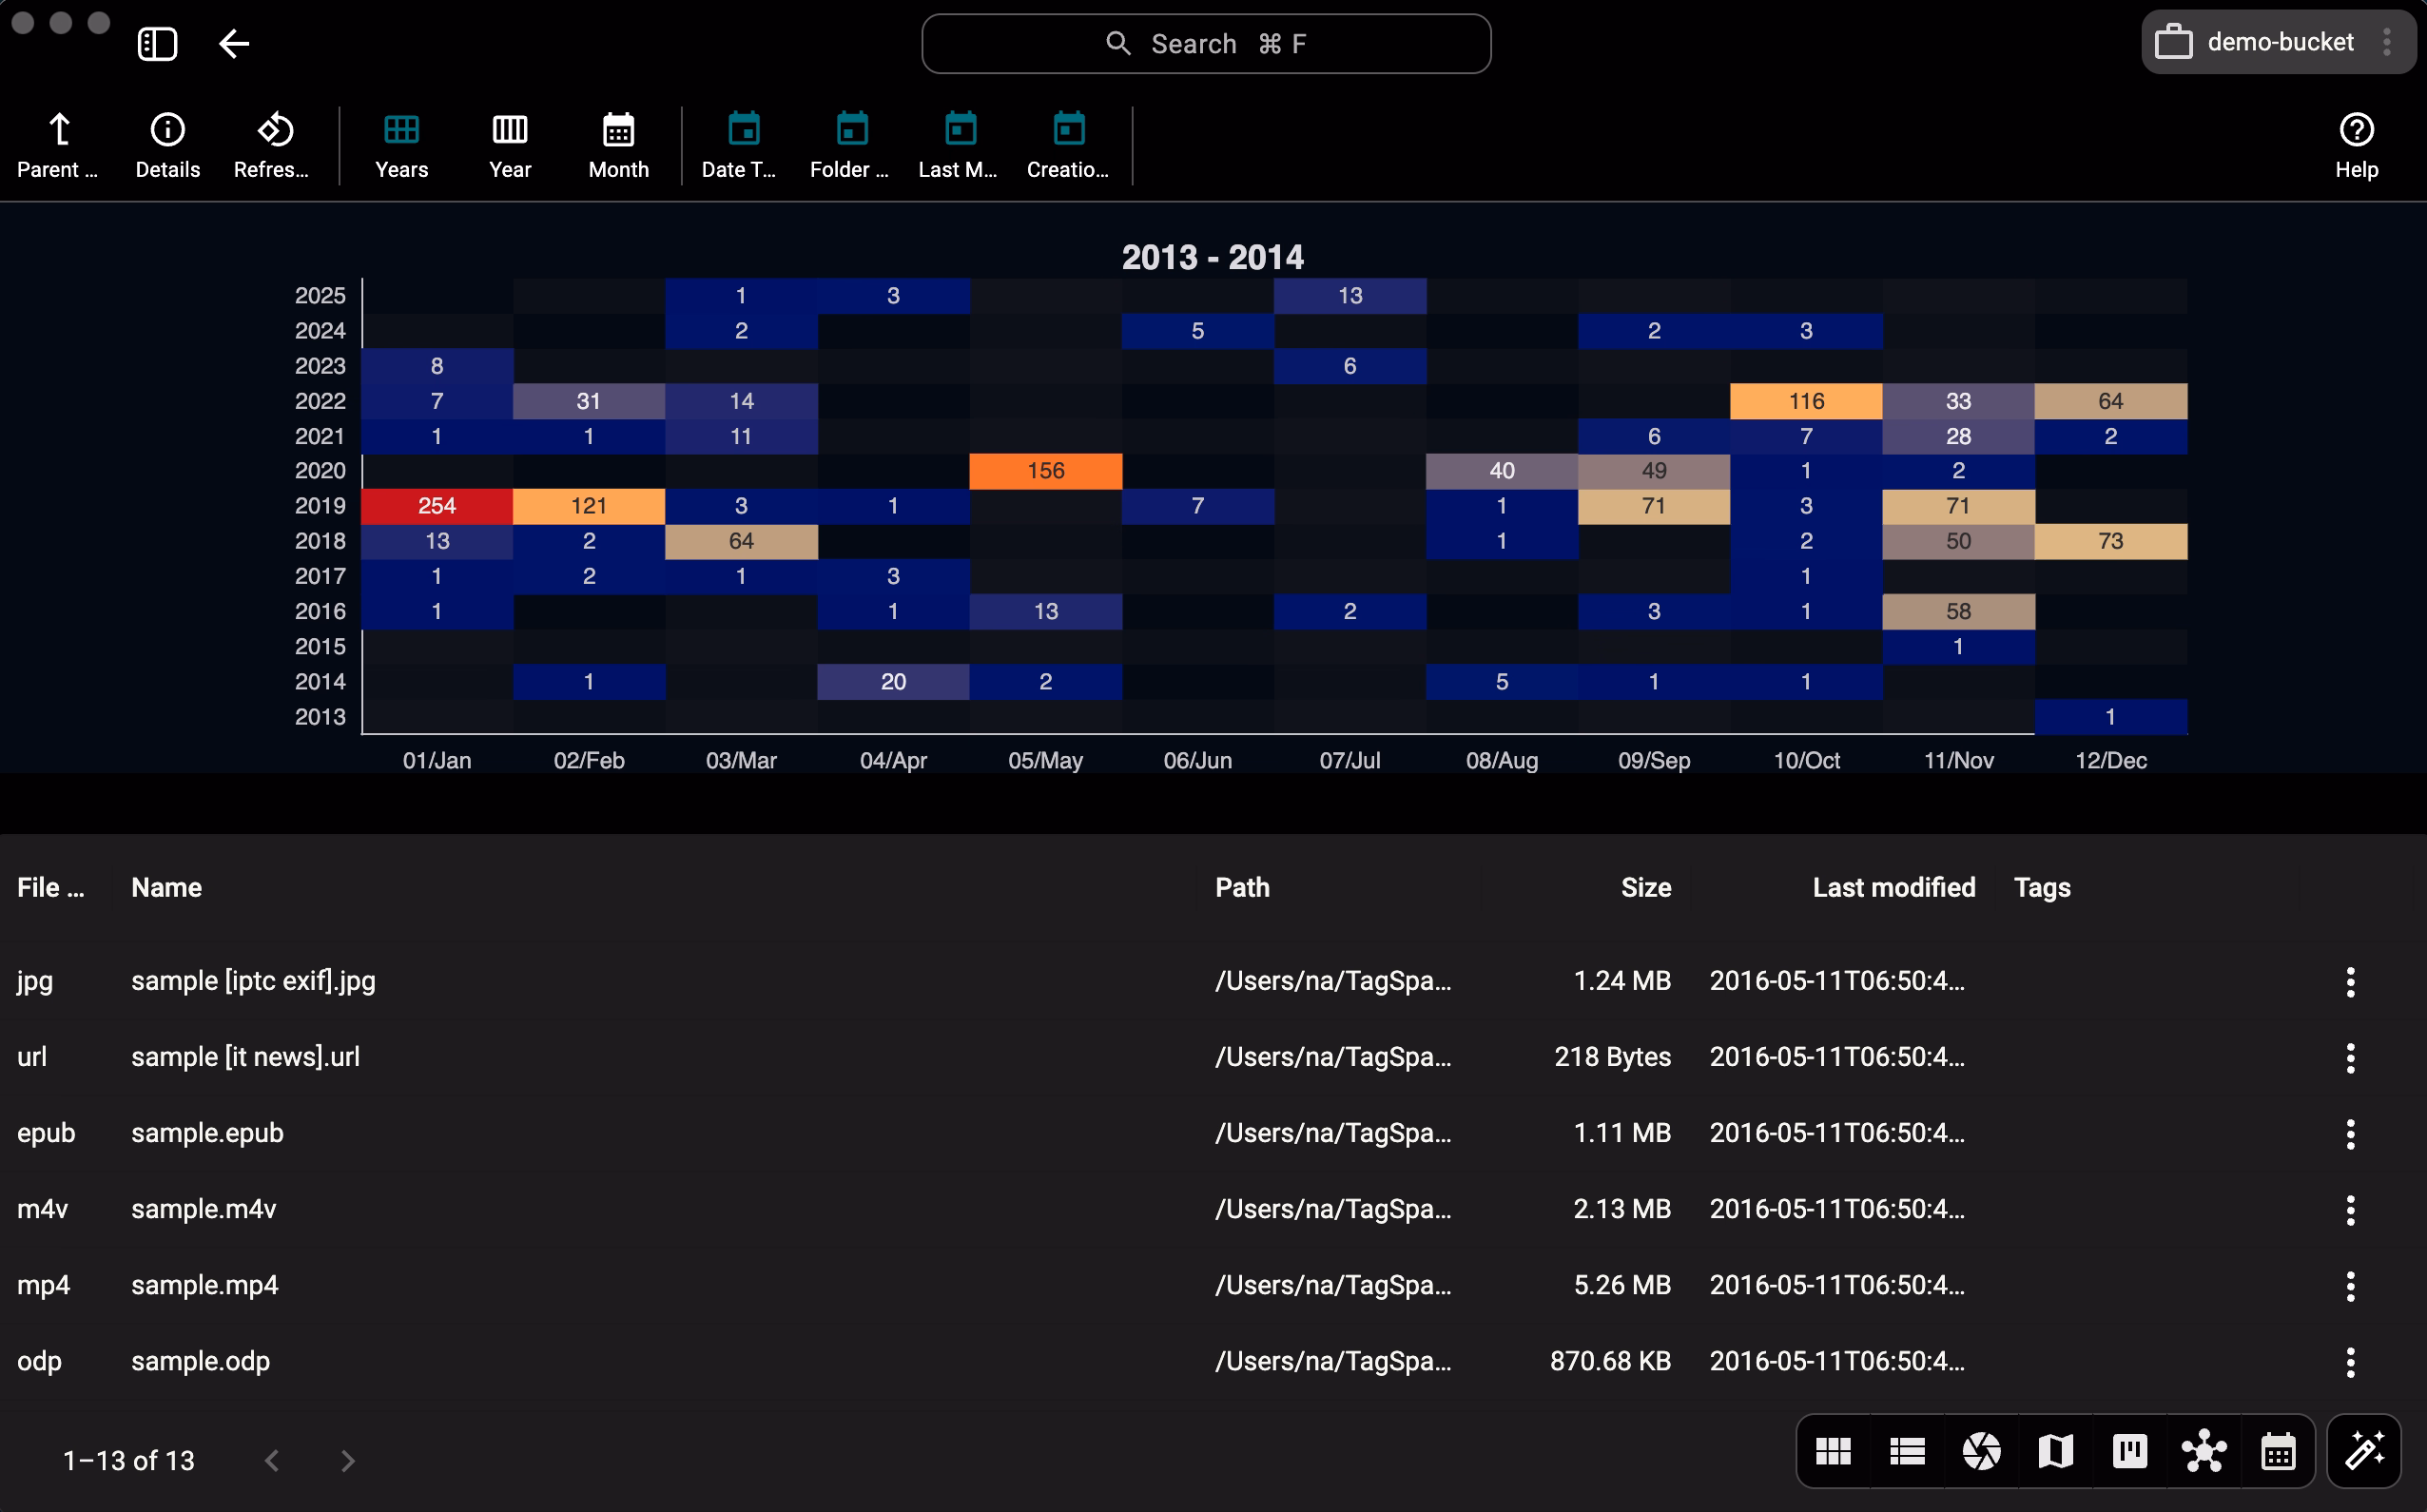Open the map perspective
Viewport: 2427px width, 1512px height.
(2055, 1450)
